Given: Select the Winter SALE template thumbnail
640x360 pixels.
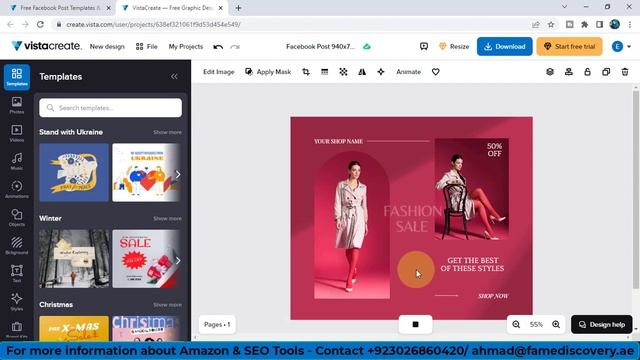Looking at the screenshot, I should (x=147, y=258).
